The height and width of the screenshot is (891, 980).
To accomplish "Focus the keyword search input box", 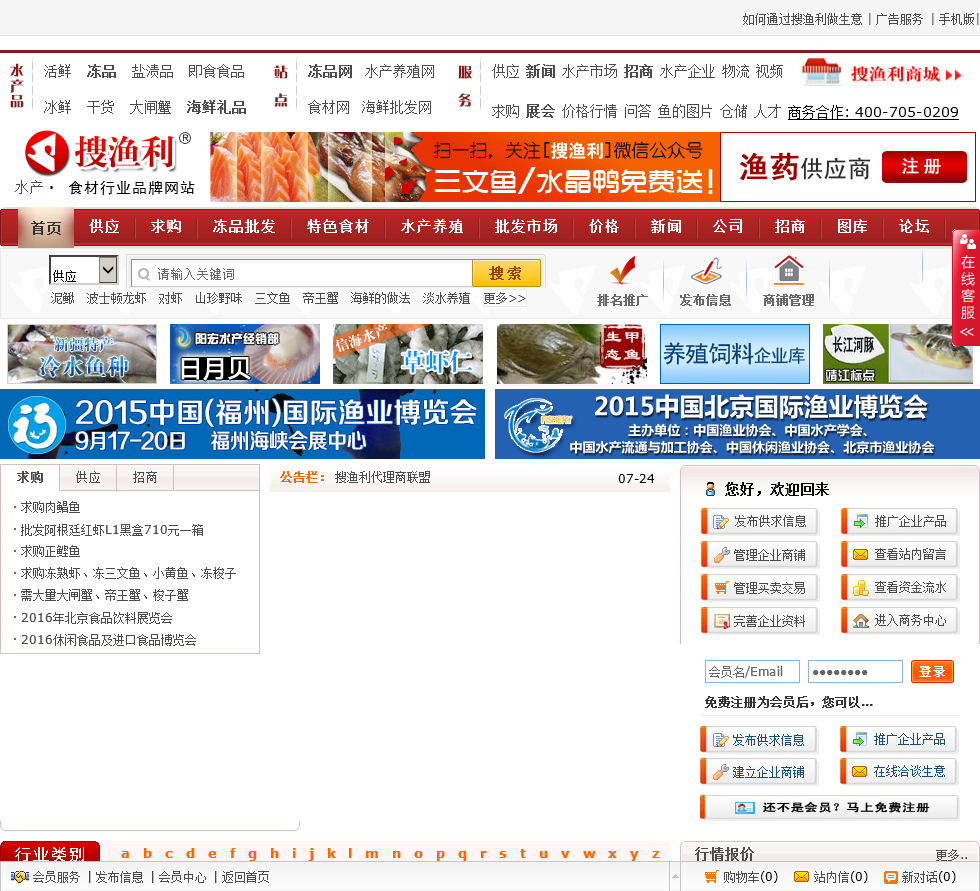I will point(302,274).
